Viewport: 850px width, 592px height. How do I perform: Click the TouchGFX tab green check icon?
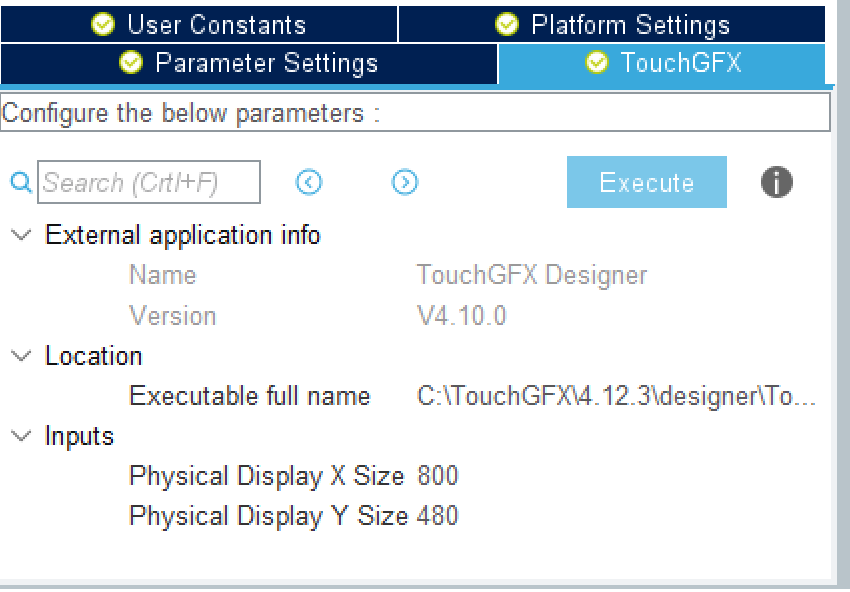point(597,62)
